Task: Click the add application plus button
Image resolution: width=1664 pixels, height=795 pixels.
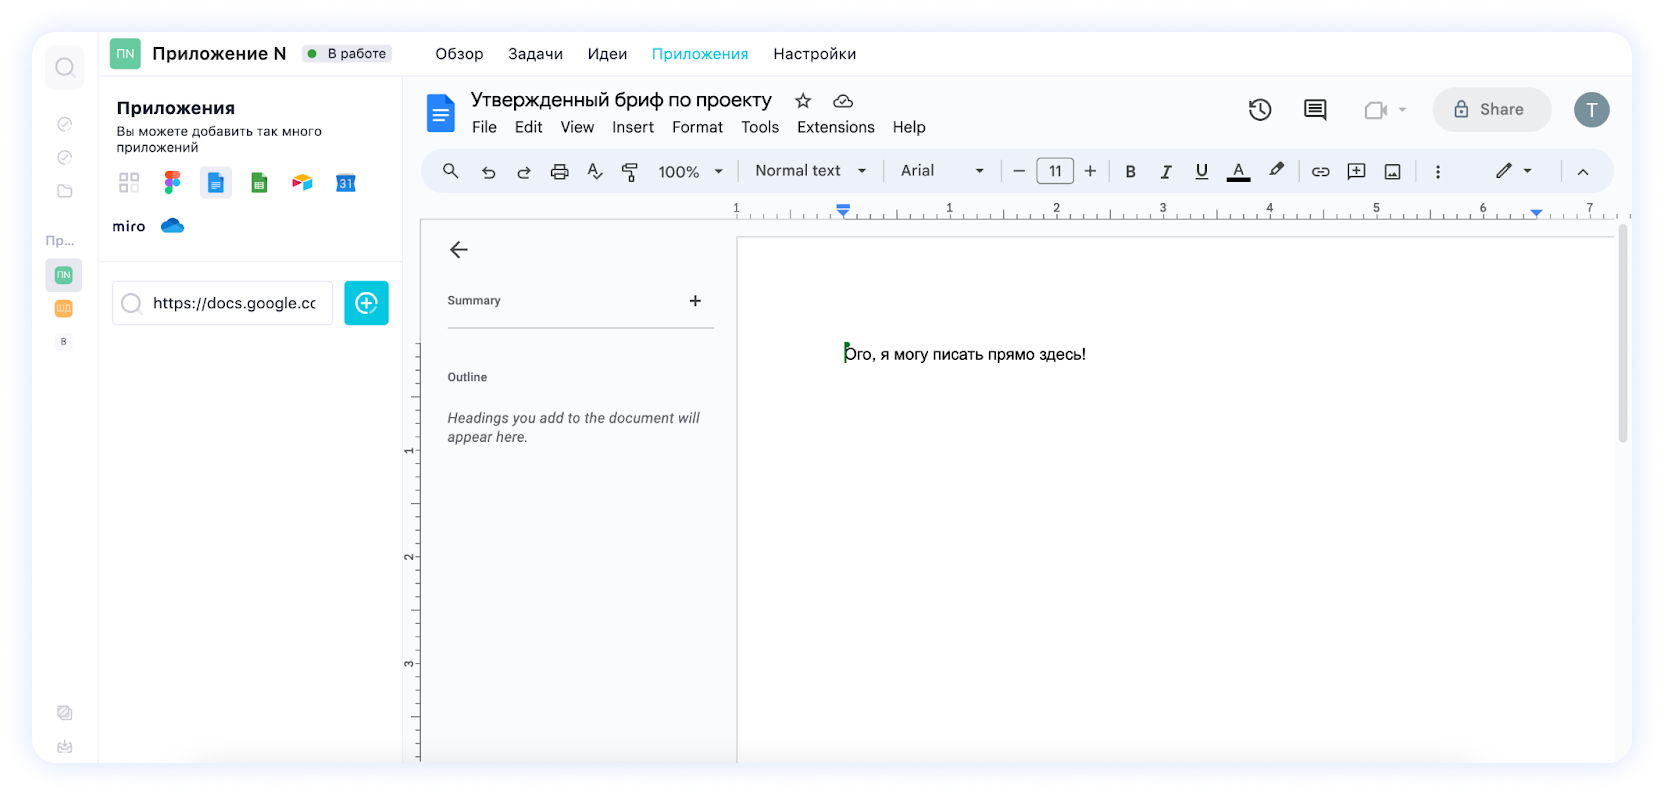Action: (366, 303)
